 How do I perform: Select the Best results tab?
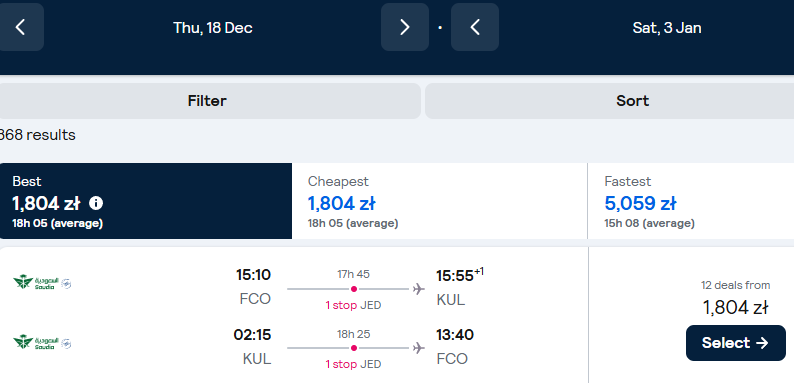coord(146,201)
